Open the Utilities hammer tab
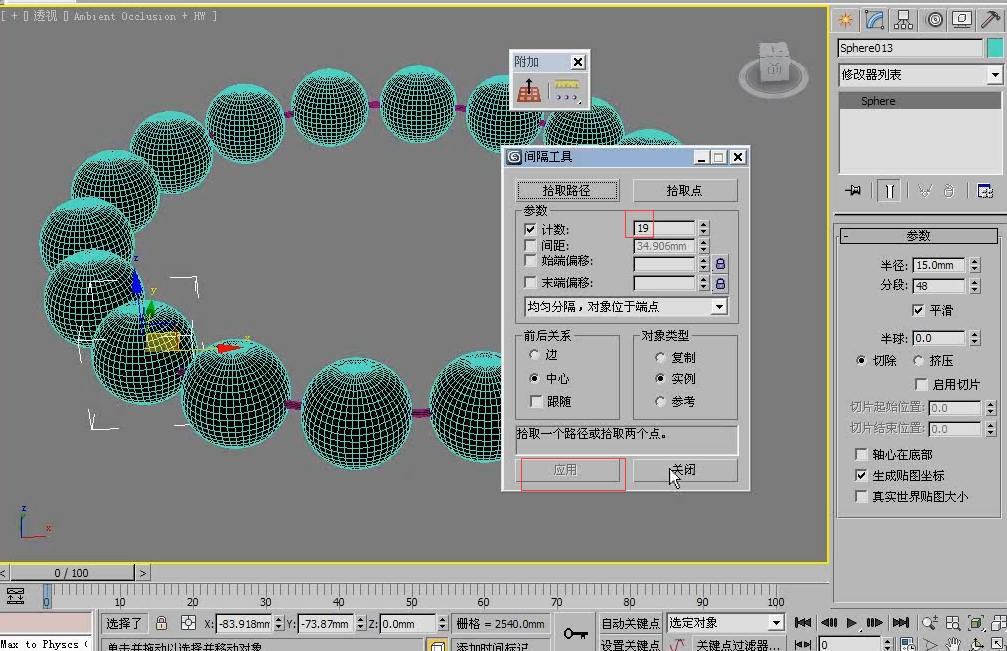 990,20
